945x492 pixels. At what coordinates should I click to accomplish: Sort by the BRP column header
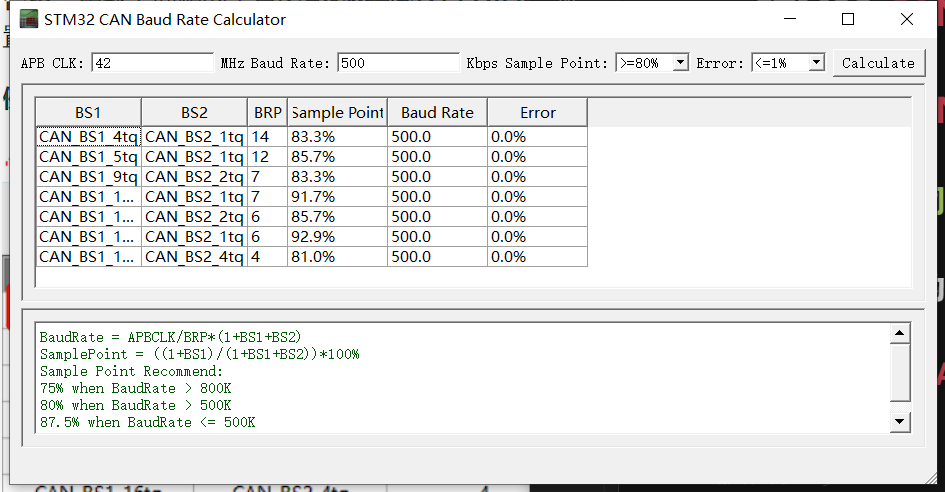268,113
